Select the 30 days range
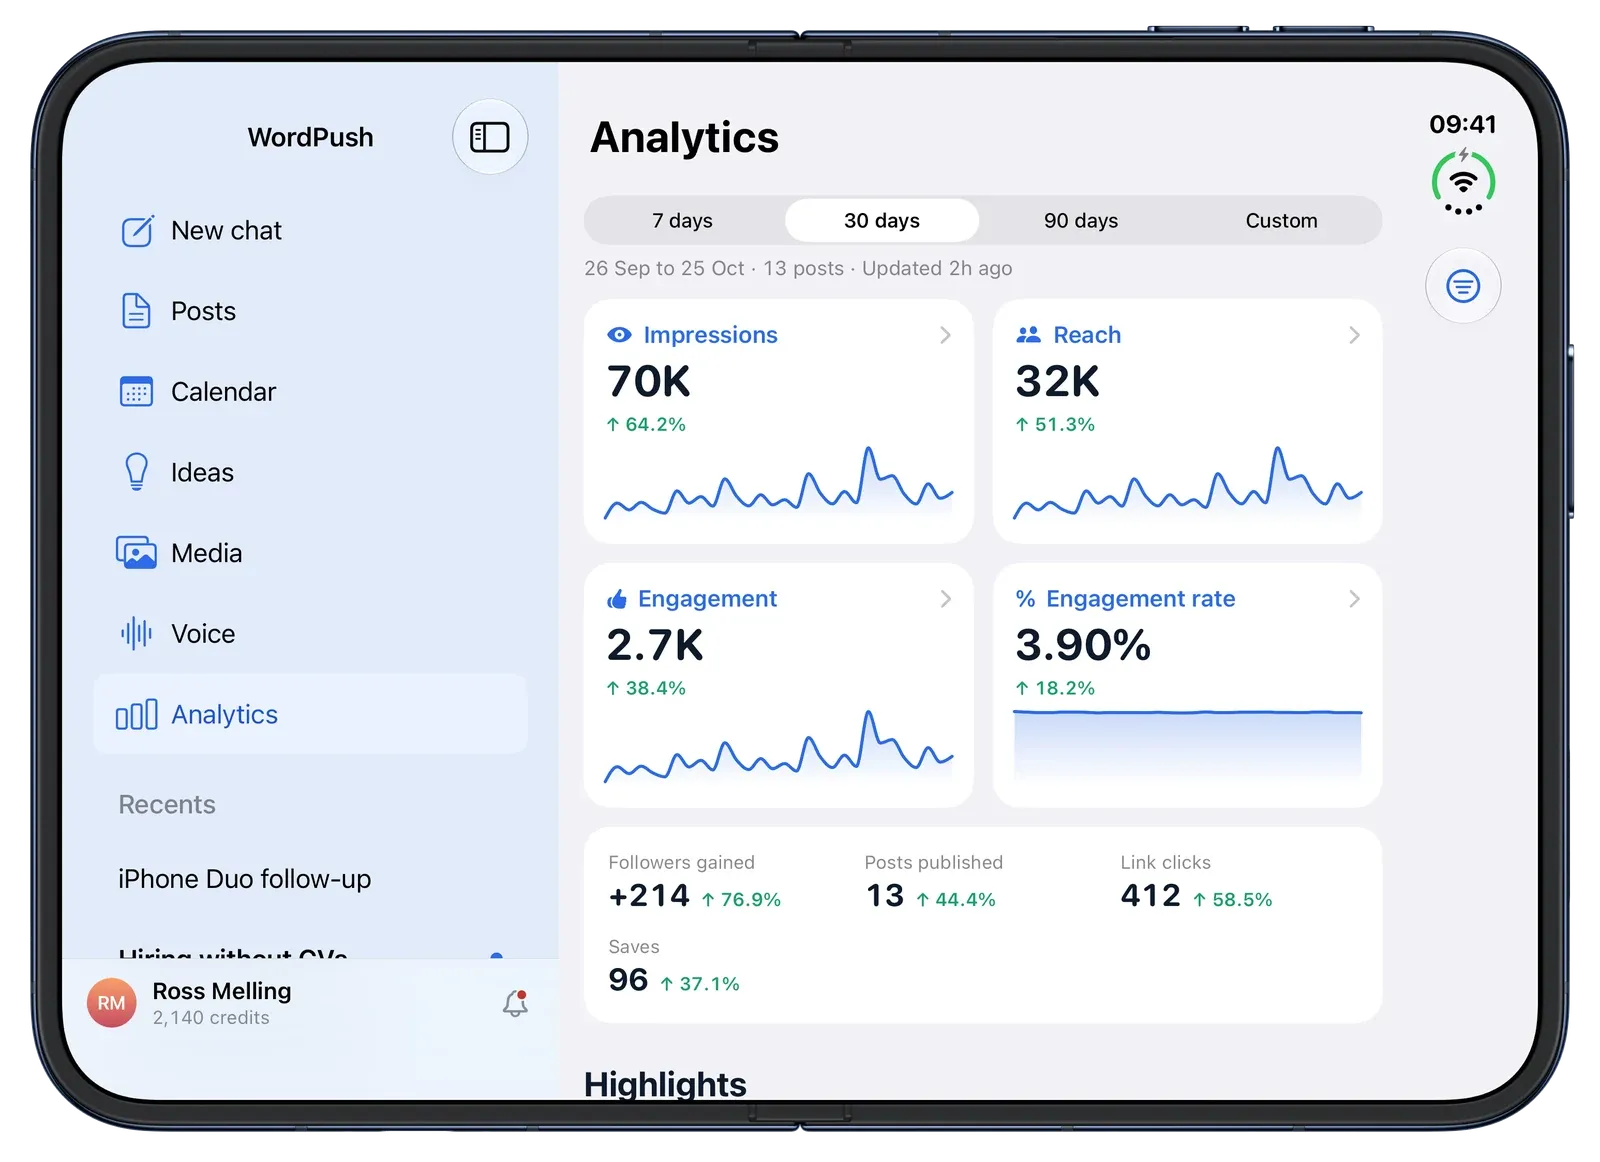This screenshot has width=1600, height=1162. point(882,220)
